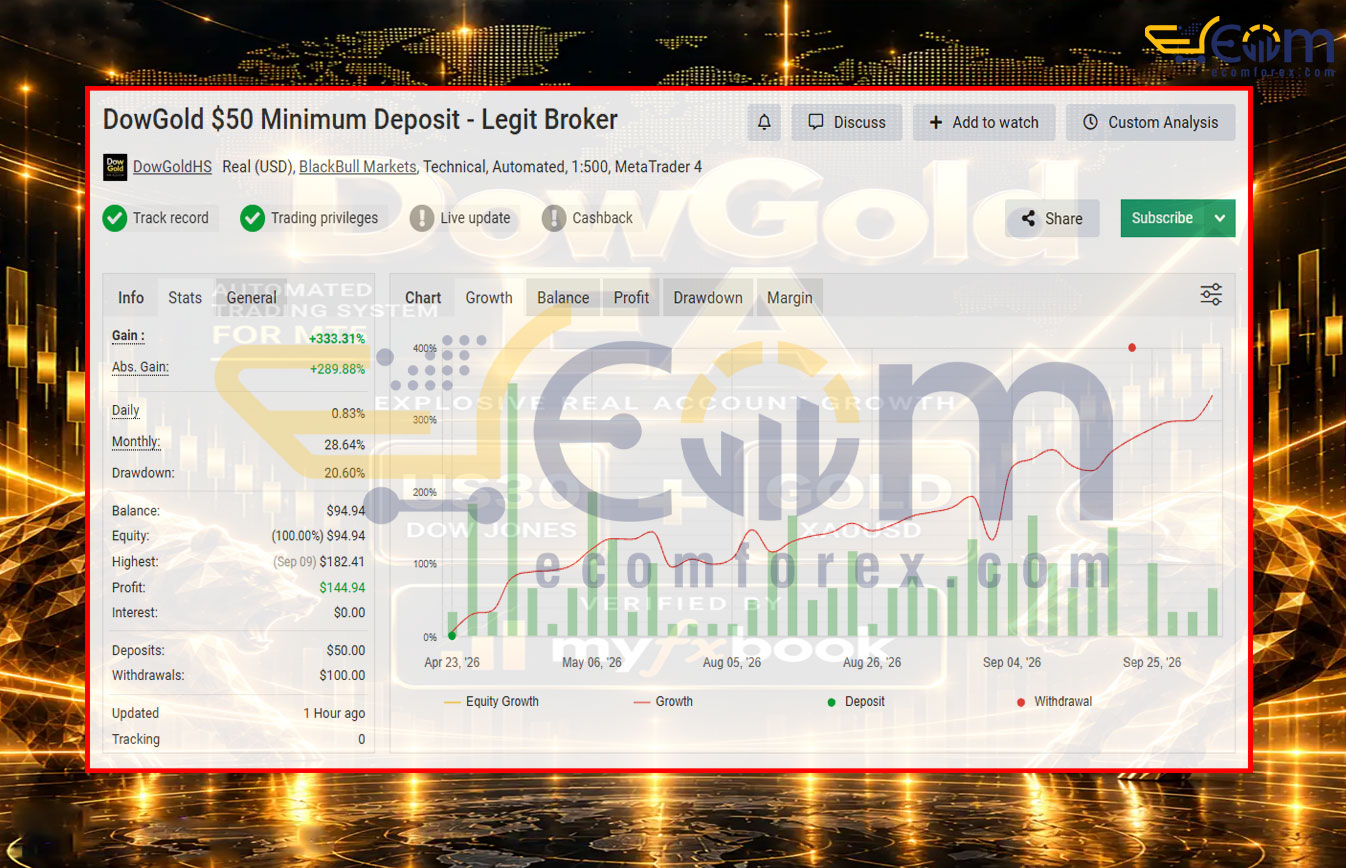This screenshot has width=1346, height=868.
Task: Click the notification bell icon
Action: tap(764, 123)
